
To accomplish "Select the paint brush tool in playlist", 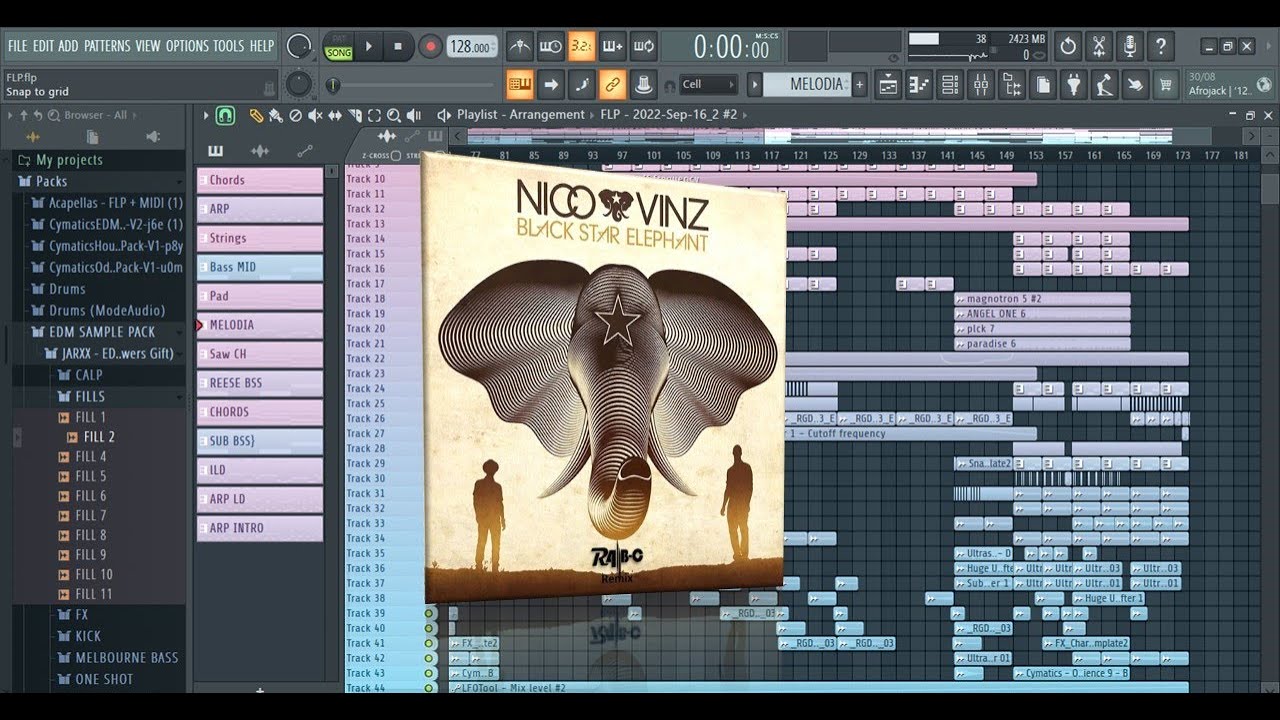I will click(275, 116).
